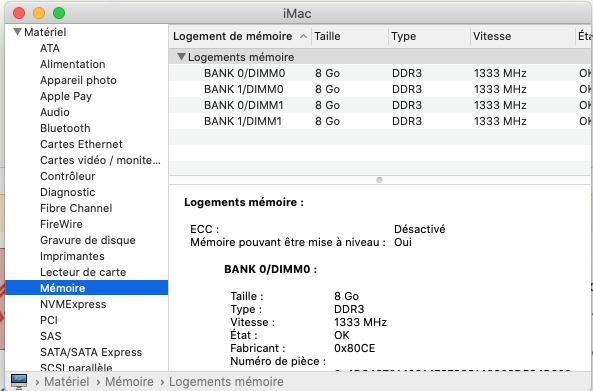Click the computer icon in path bar
Screen dimensions: 593x391
(x=19, y=381)
